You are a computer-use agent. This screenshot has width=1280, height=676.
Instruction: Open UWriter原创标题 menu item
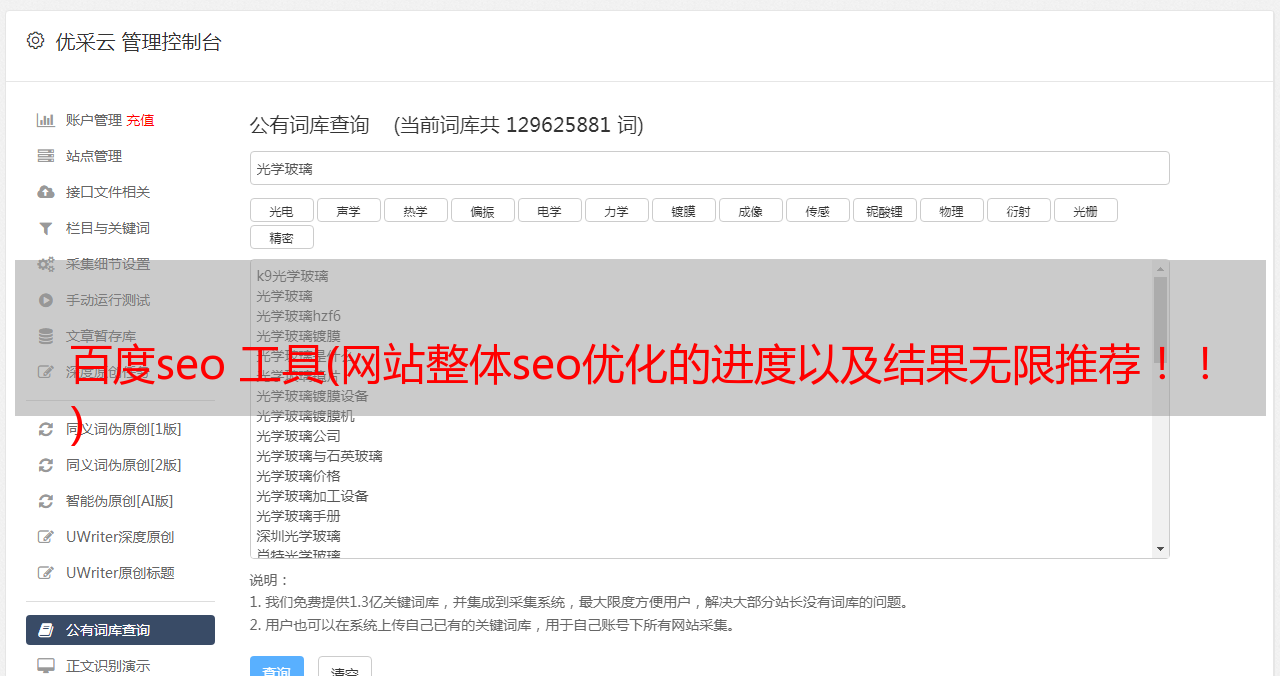120,573
